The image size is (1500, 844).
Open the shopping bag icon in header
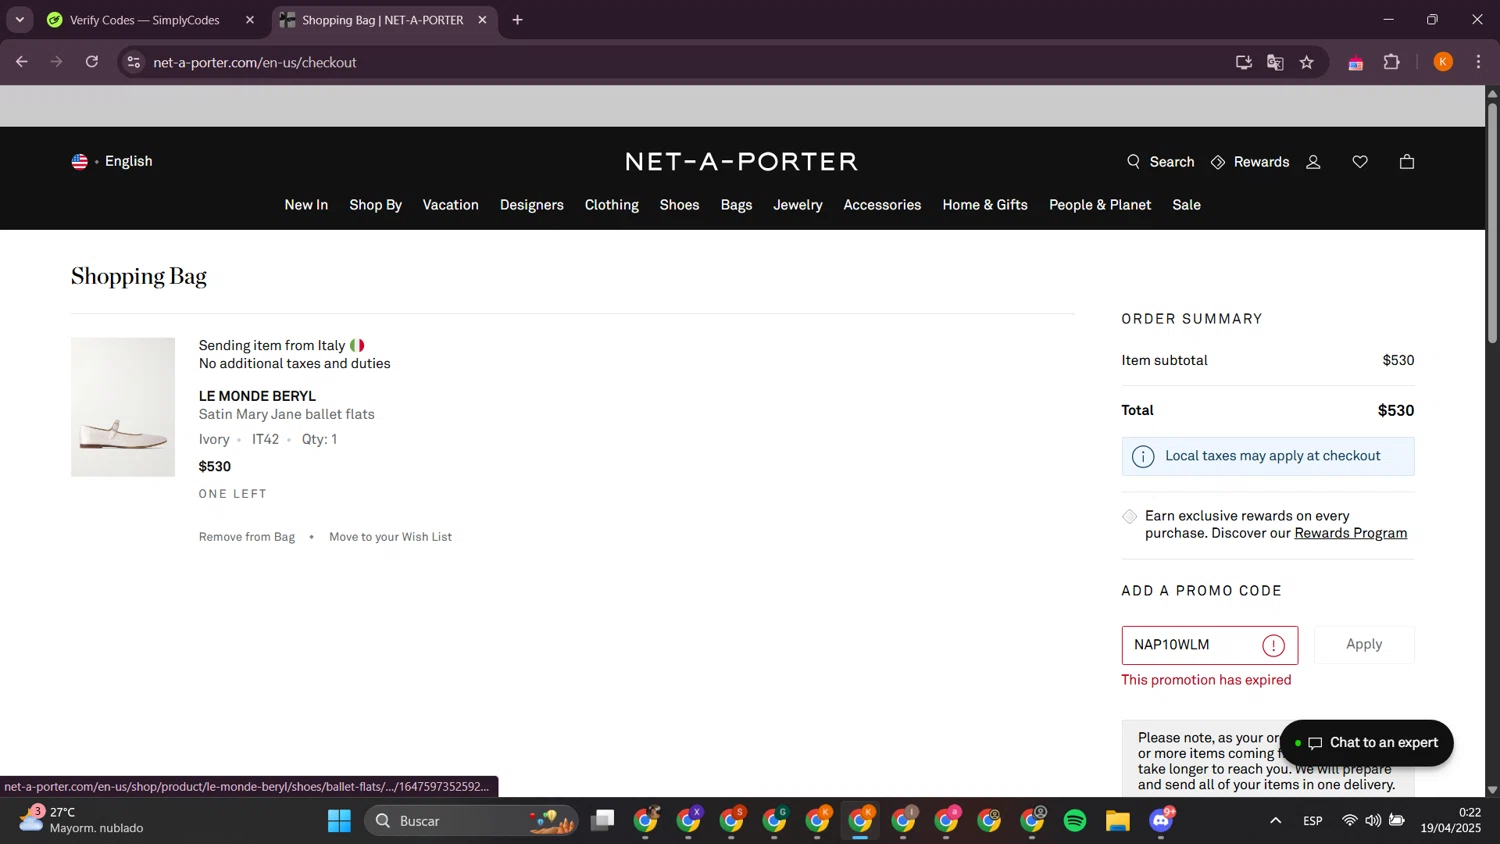(1407, 162)
